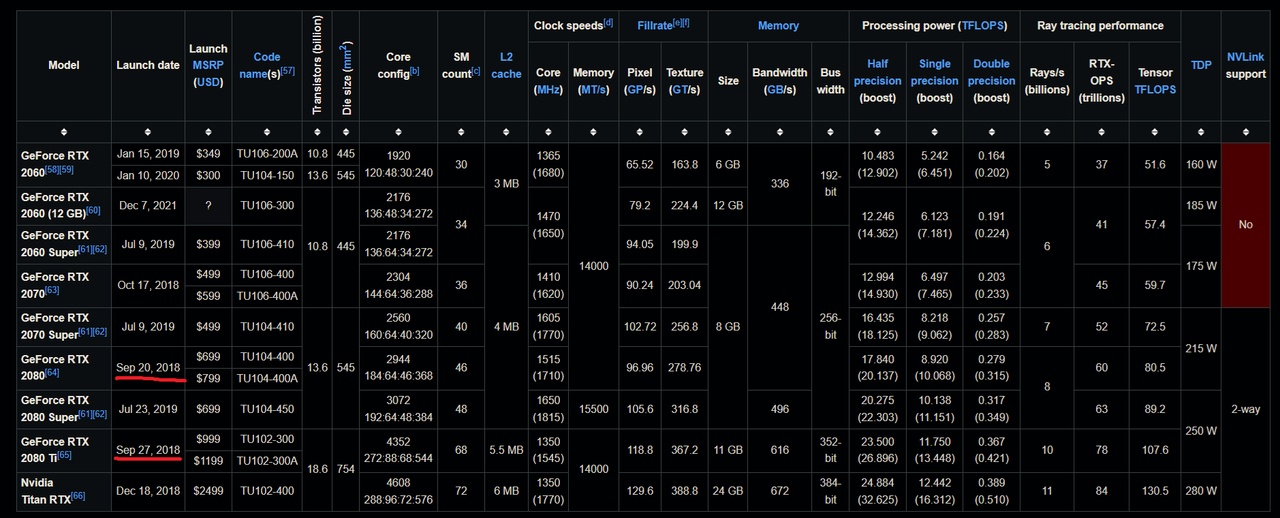Sort by Bandwidth column arrows
Viewport: 1280px width, 518px height.
tap(779, 132)
